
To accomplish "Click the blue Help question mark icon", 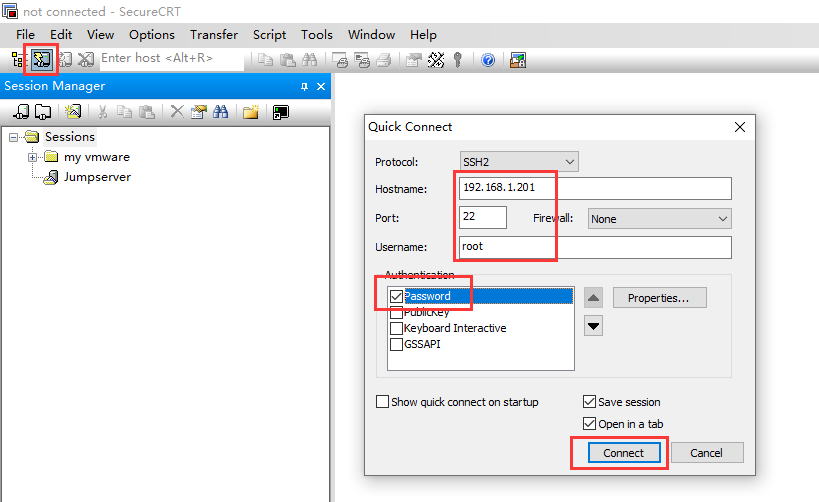I will [x=488, y=61].
